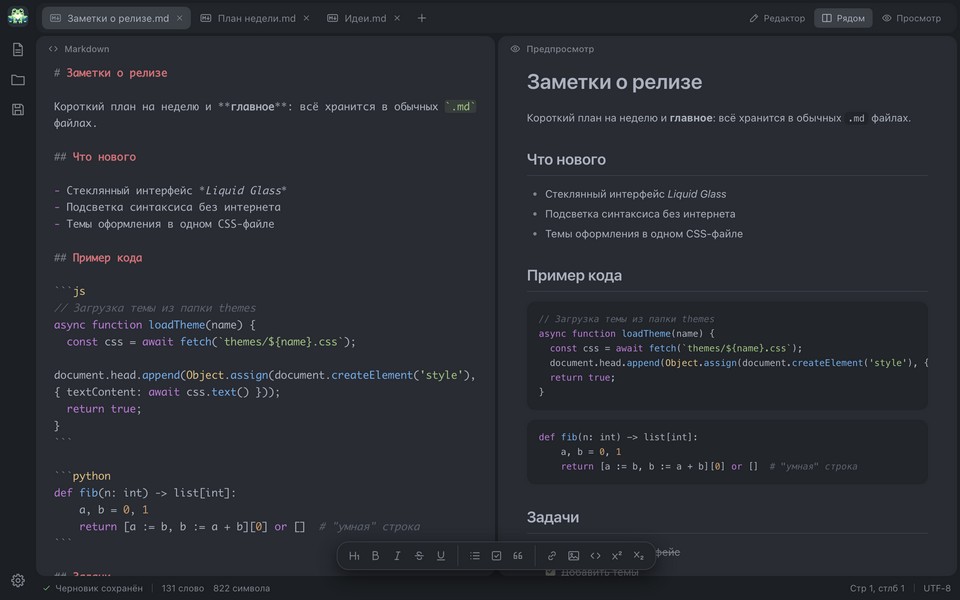Click preview heading Задачи

(x=553, y=517)
